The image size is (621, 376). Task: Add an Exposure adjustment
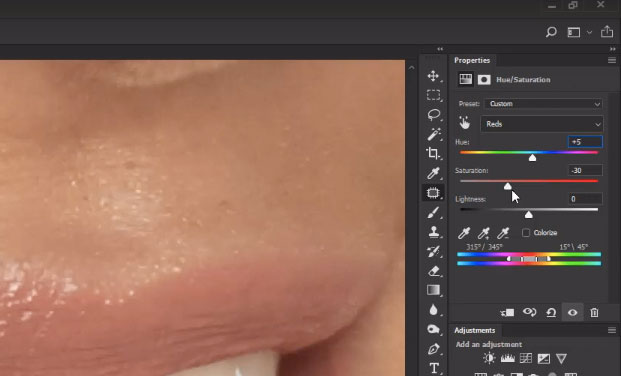(x=543, y=359)
